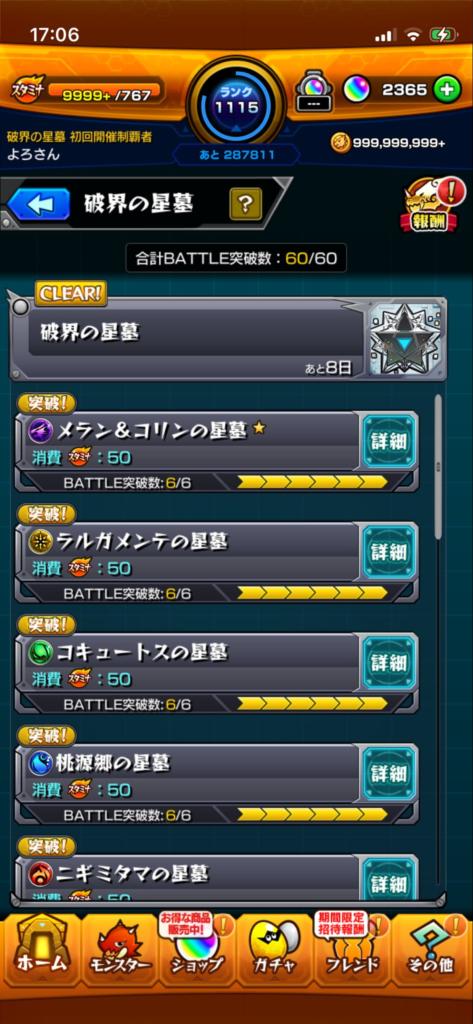Screen dimensions: 473x1024
Task: Tap the gold coin icon beside 999,999,999+
Action: click(340, 142)
